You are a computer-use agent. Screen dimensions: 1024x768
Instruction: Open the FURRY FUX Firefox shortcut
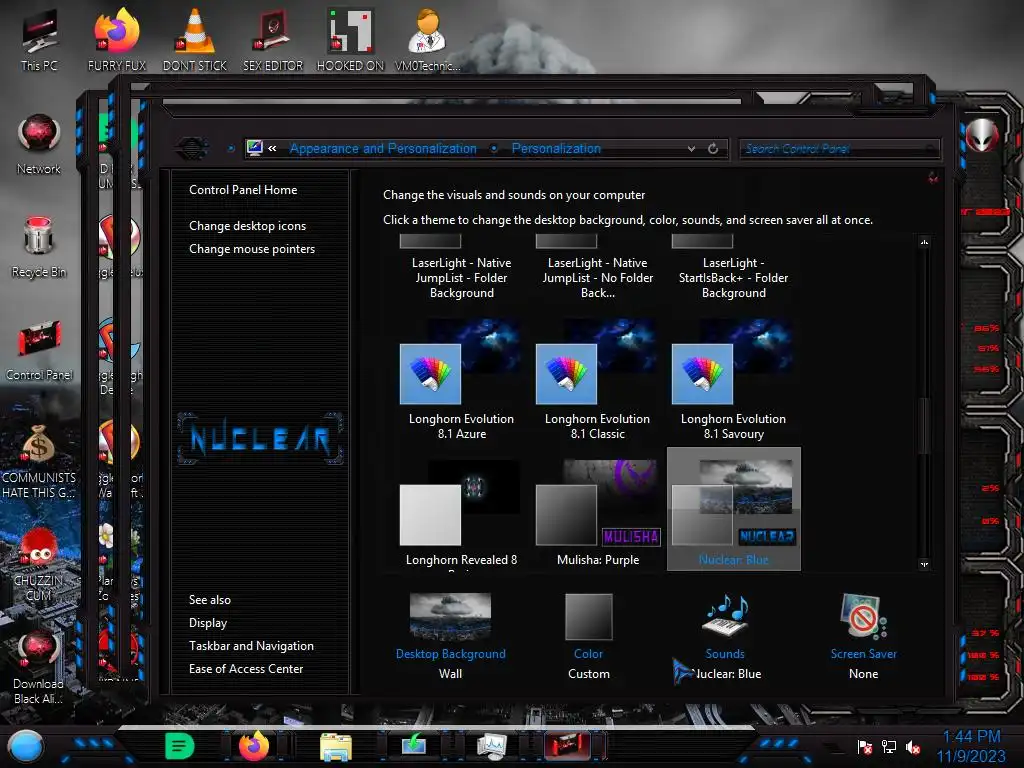point(117,40)
